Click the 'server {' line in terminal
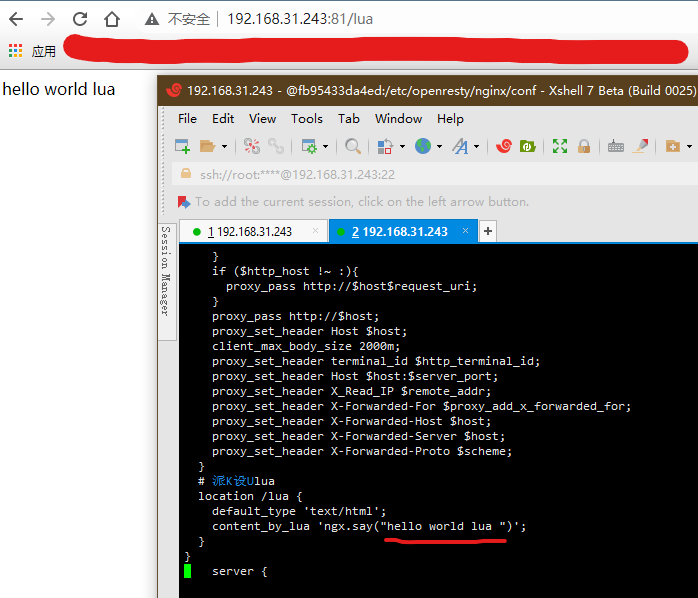Screen dimensions: 698x598 click(239, 571)
